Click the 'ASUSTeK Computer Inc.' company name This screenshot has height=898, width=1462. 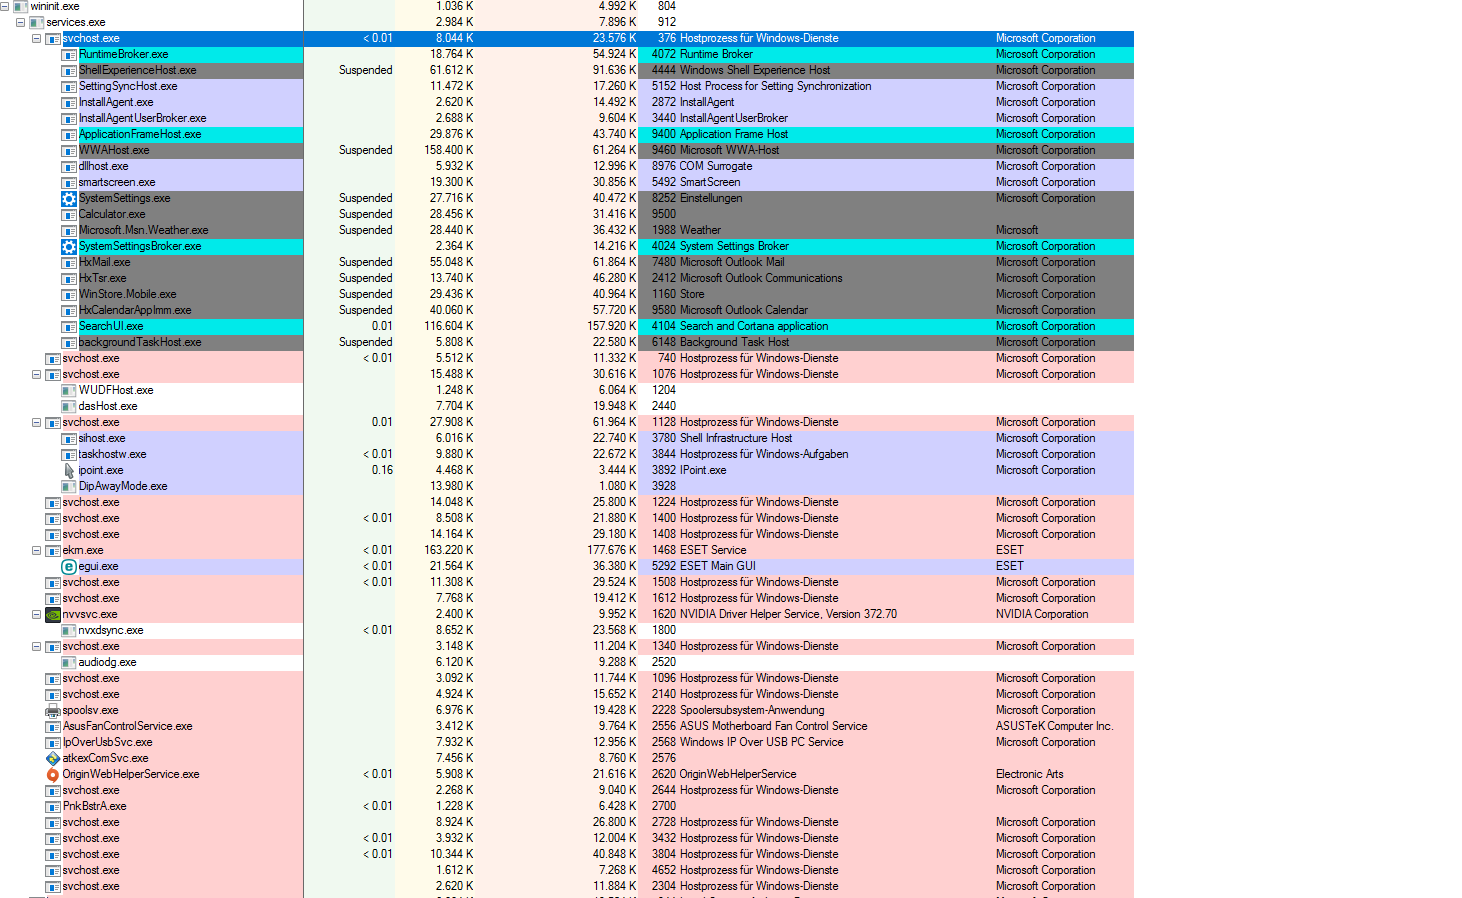(1054, 726)
